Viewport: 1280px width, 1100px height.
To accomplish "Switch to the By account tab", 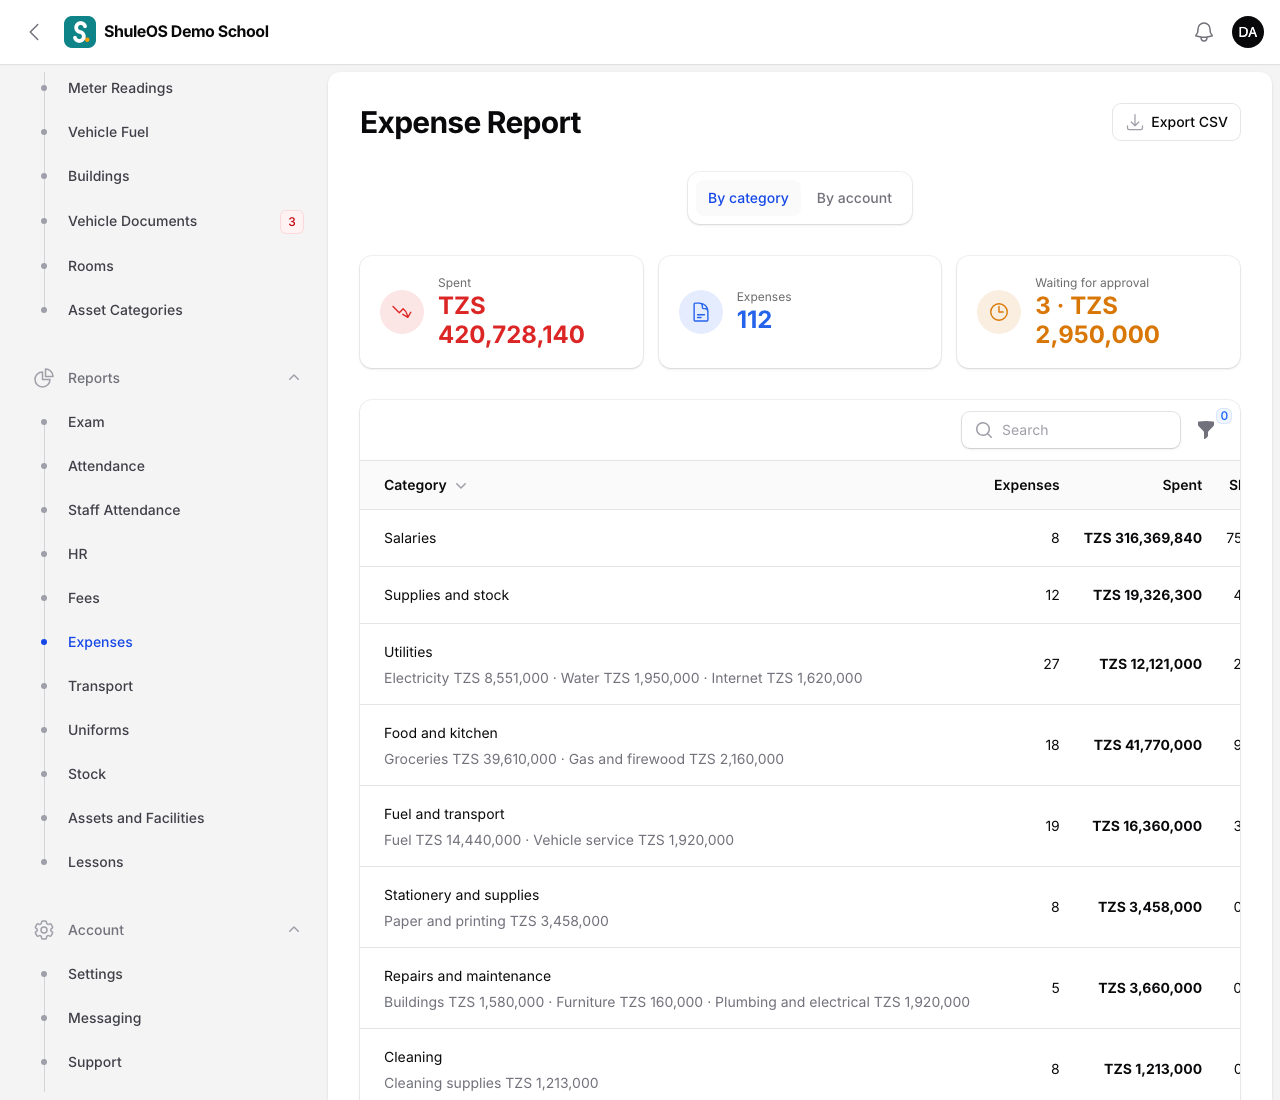I will [854, 198].
